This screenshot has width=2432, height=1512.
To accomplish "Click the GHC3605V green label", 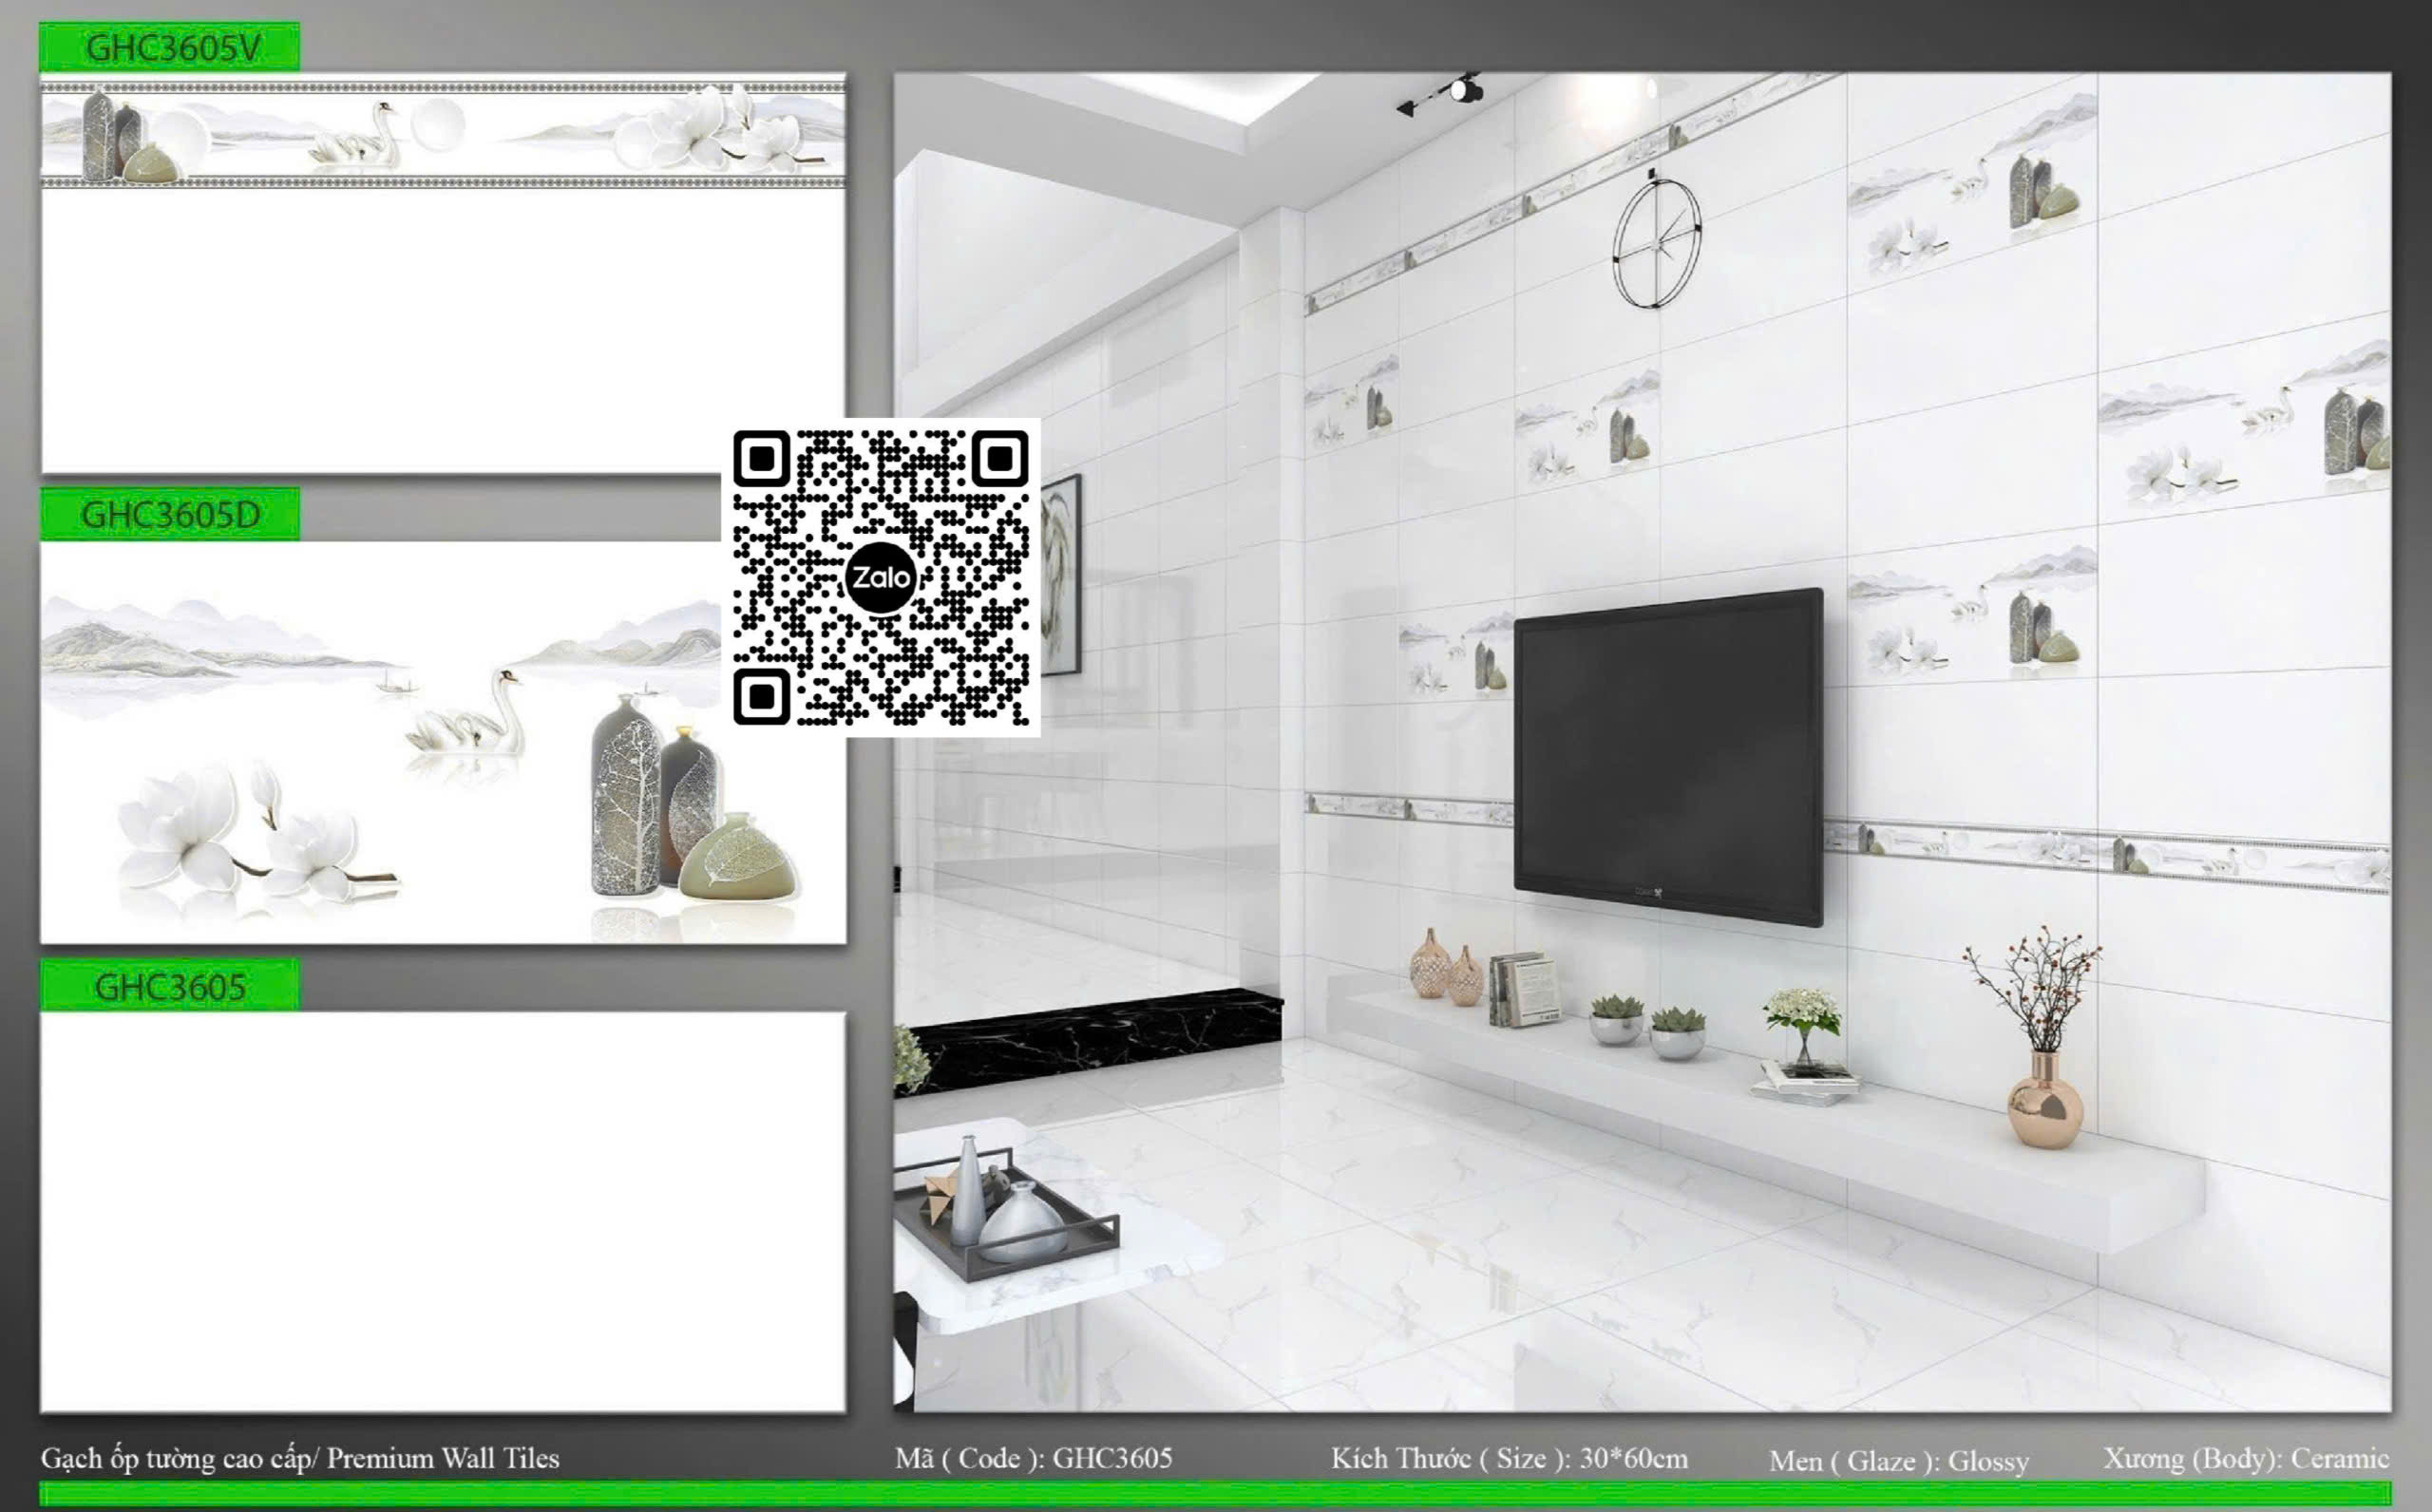I will [169, 47].
